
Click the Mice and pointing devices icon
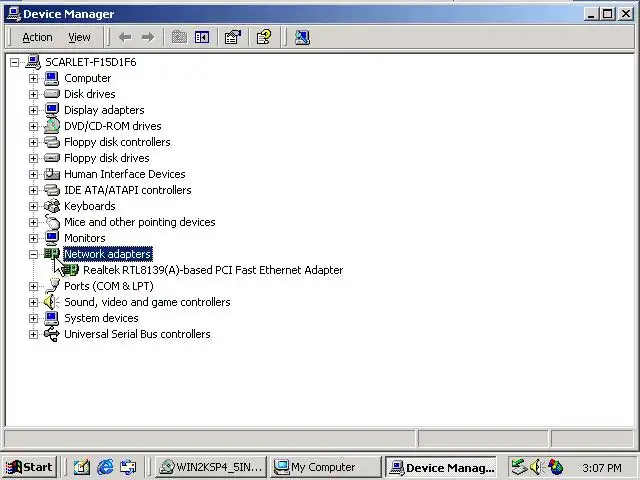tap(52, 222)
